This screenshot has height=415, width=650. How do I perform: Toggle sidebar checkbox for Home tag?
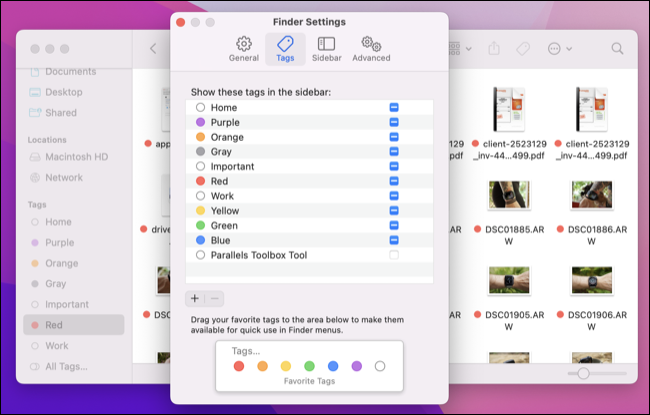click(394, 107)
